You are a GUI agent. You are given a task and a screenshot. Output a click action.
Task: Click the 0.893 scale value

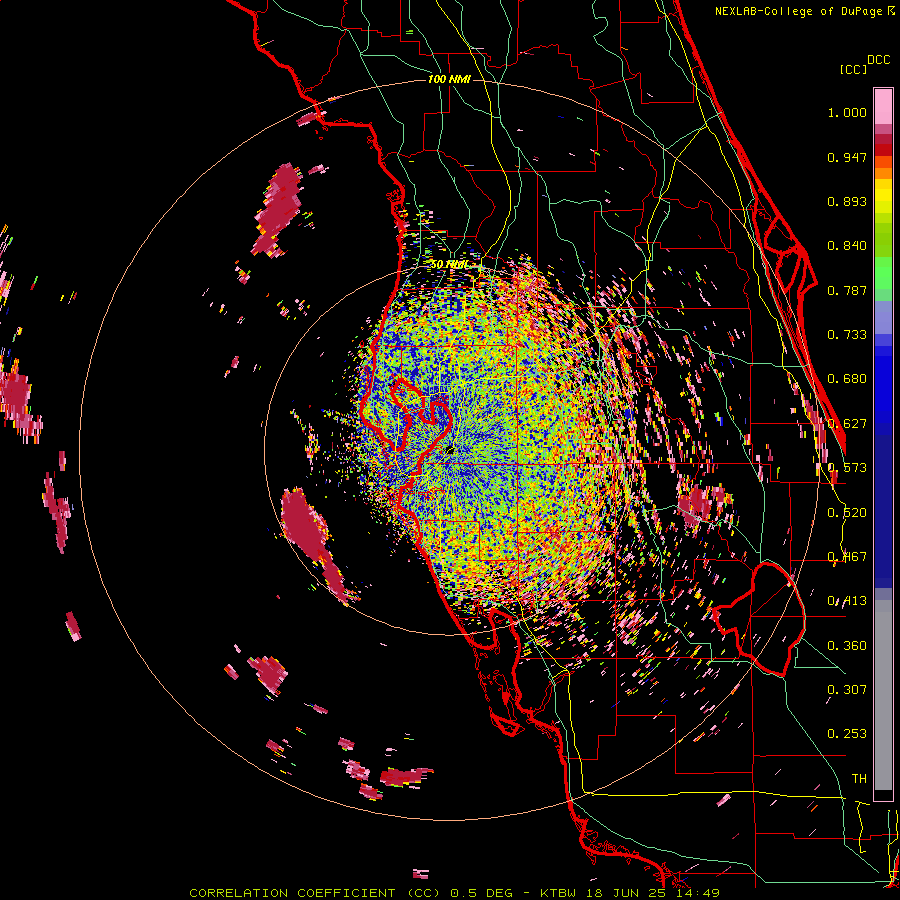(847, 201)
